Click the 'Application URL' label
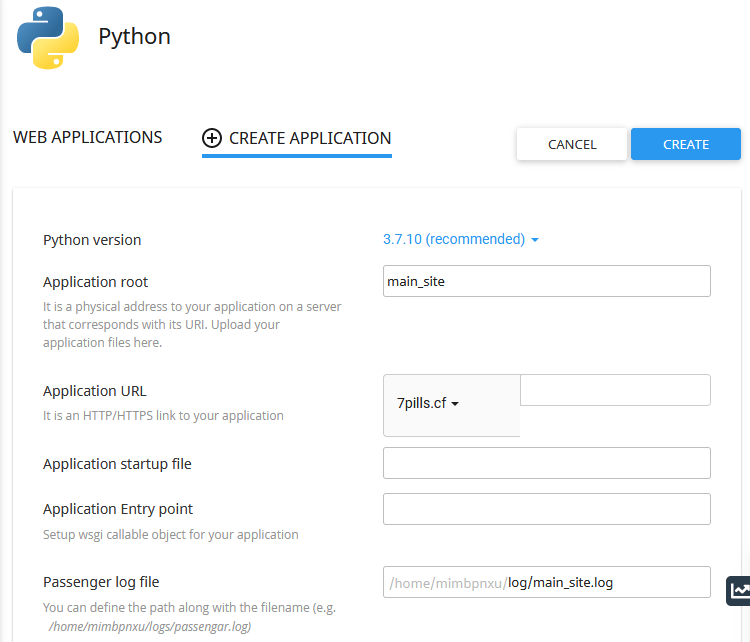 coord(95,391)
